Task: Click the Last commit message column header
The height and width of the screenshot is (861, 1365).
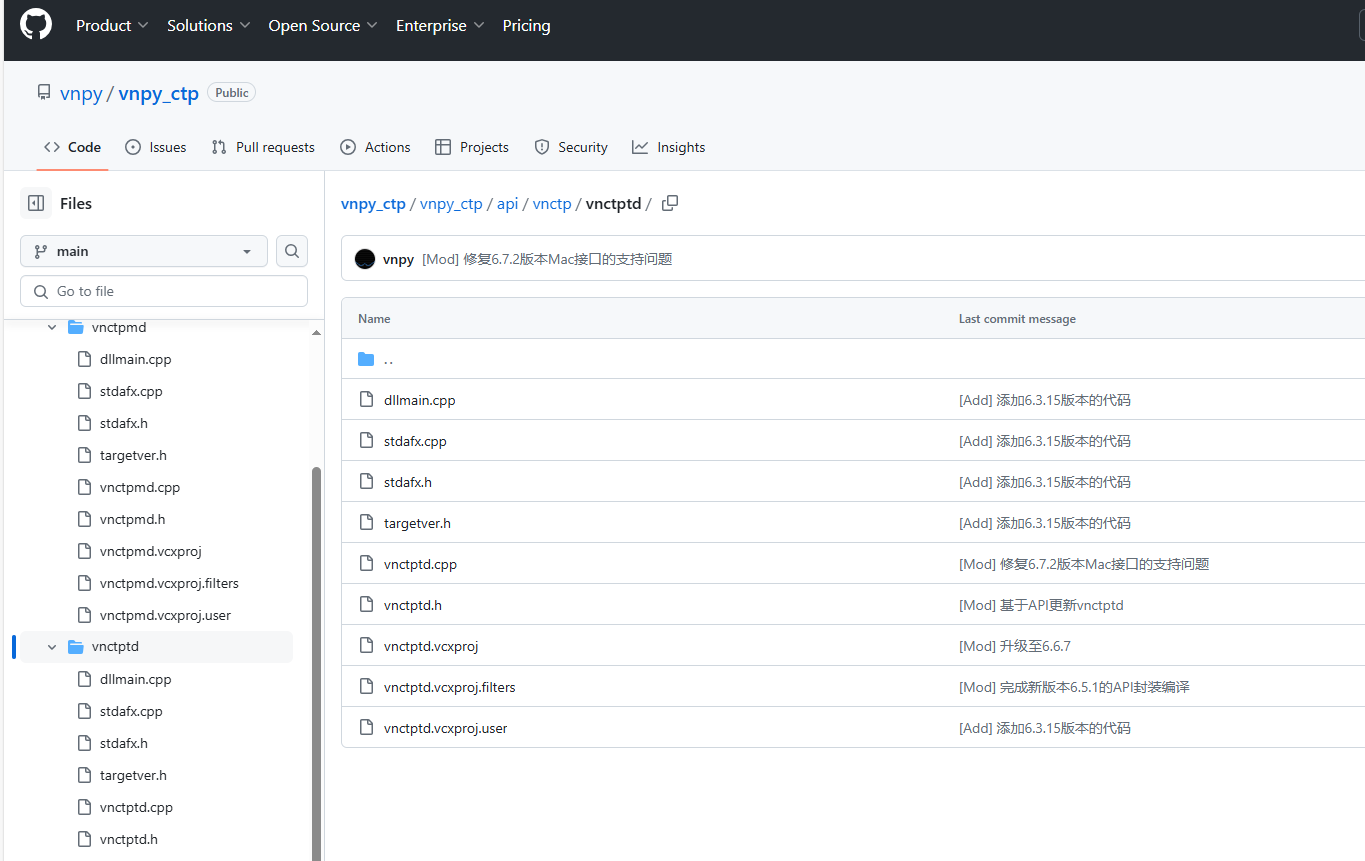Action: point(1017,319)
